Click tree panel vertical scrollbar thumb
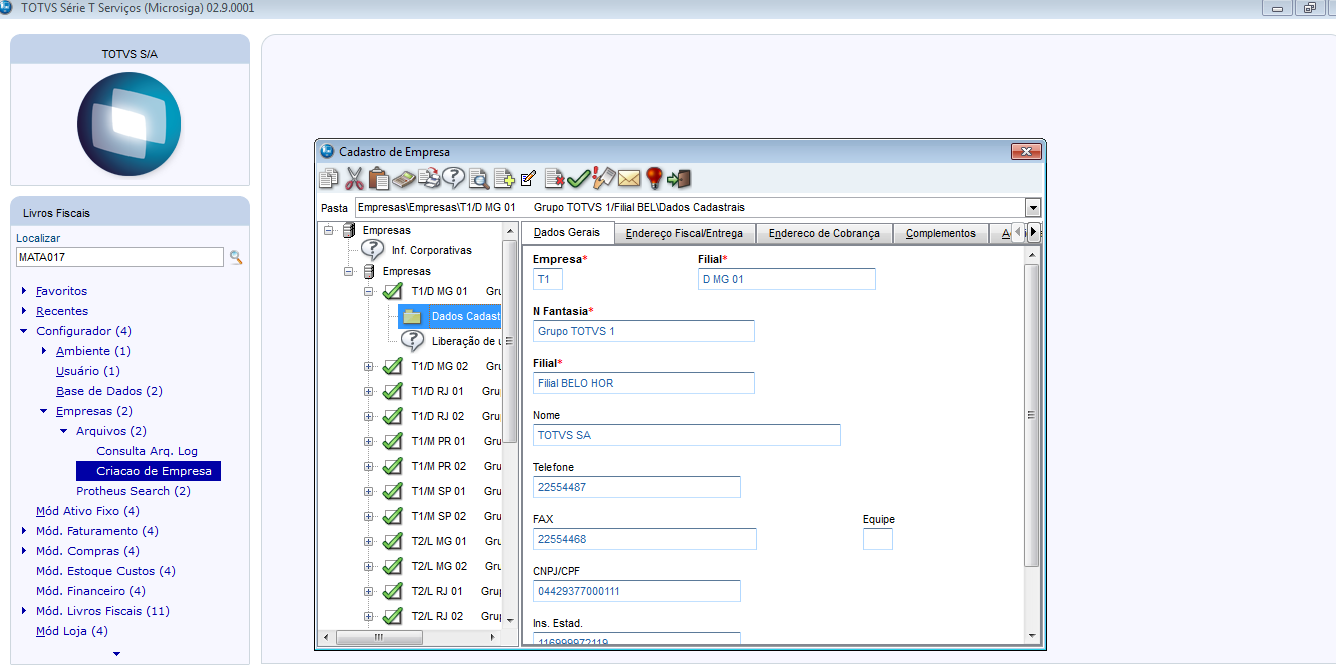1336x672 pixels. (510, 340)
